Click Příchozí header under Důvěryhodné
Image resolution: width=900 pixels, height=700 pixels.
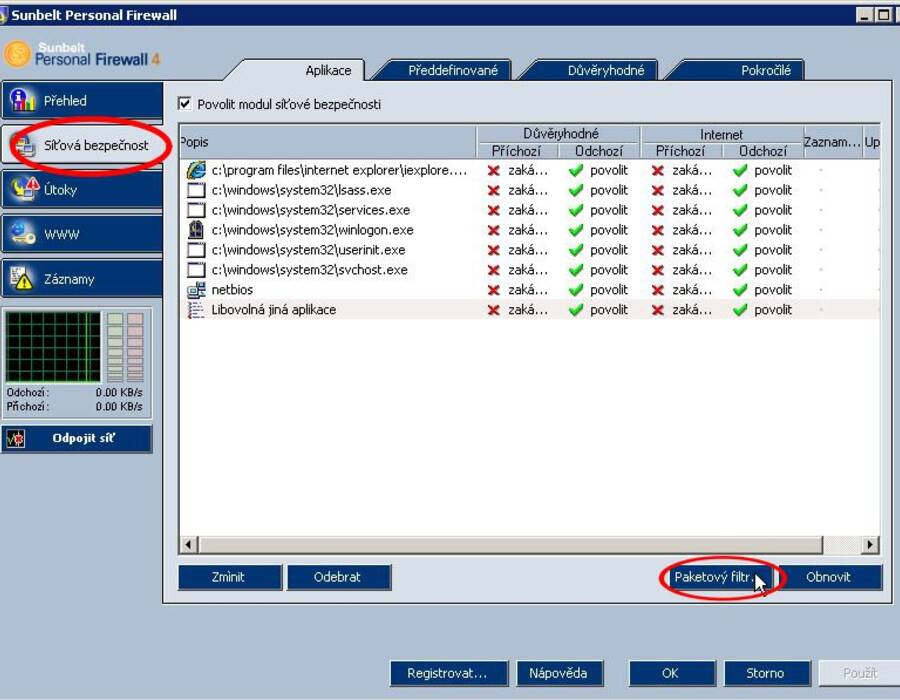click(517, 151)
